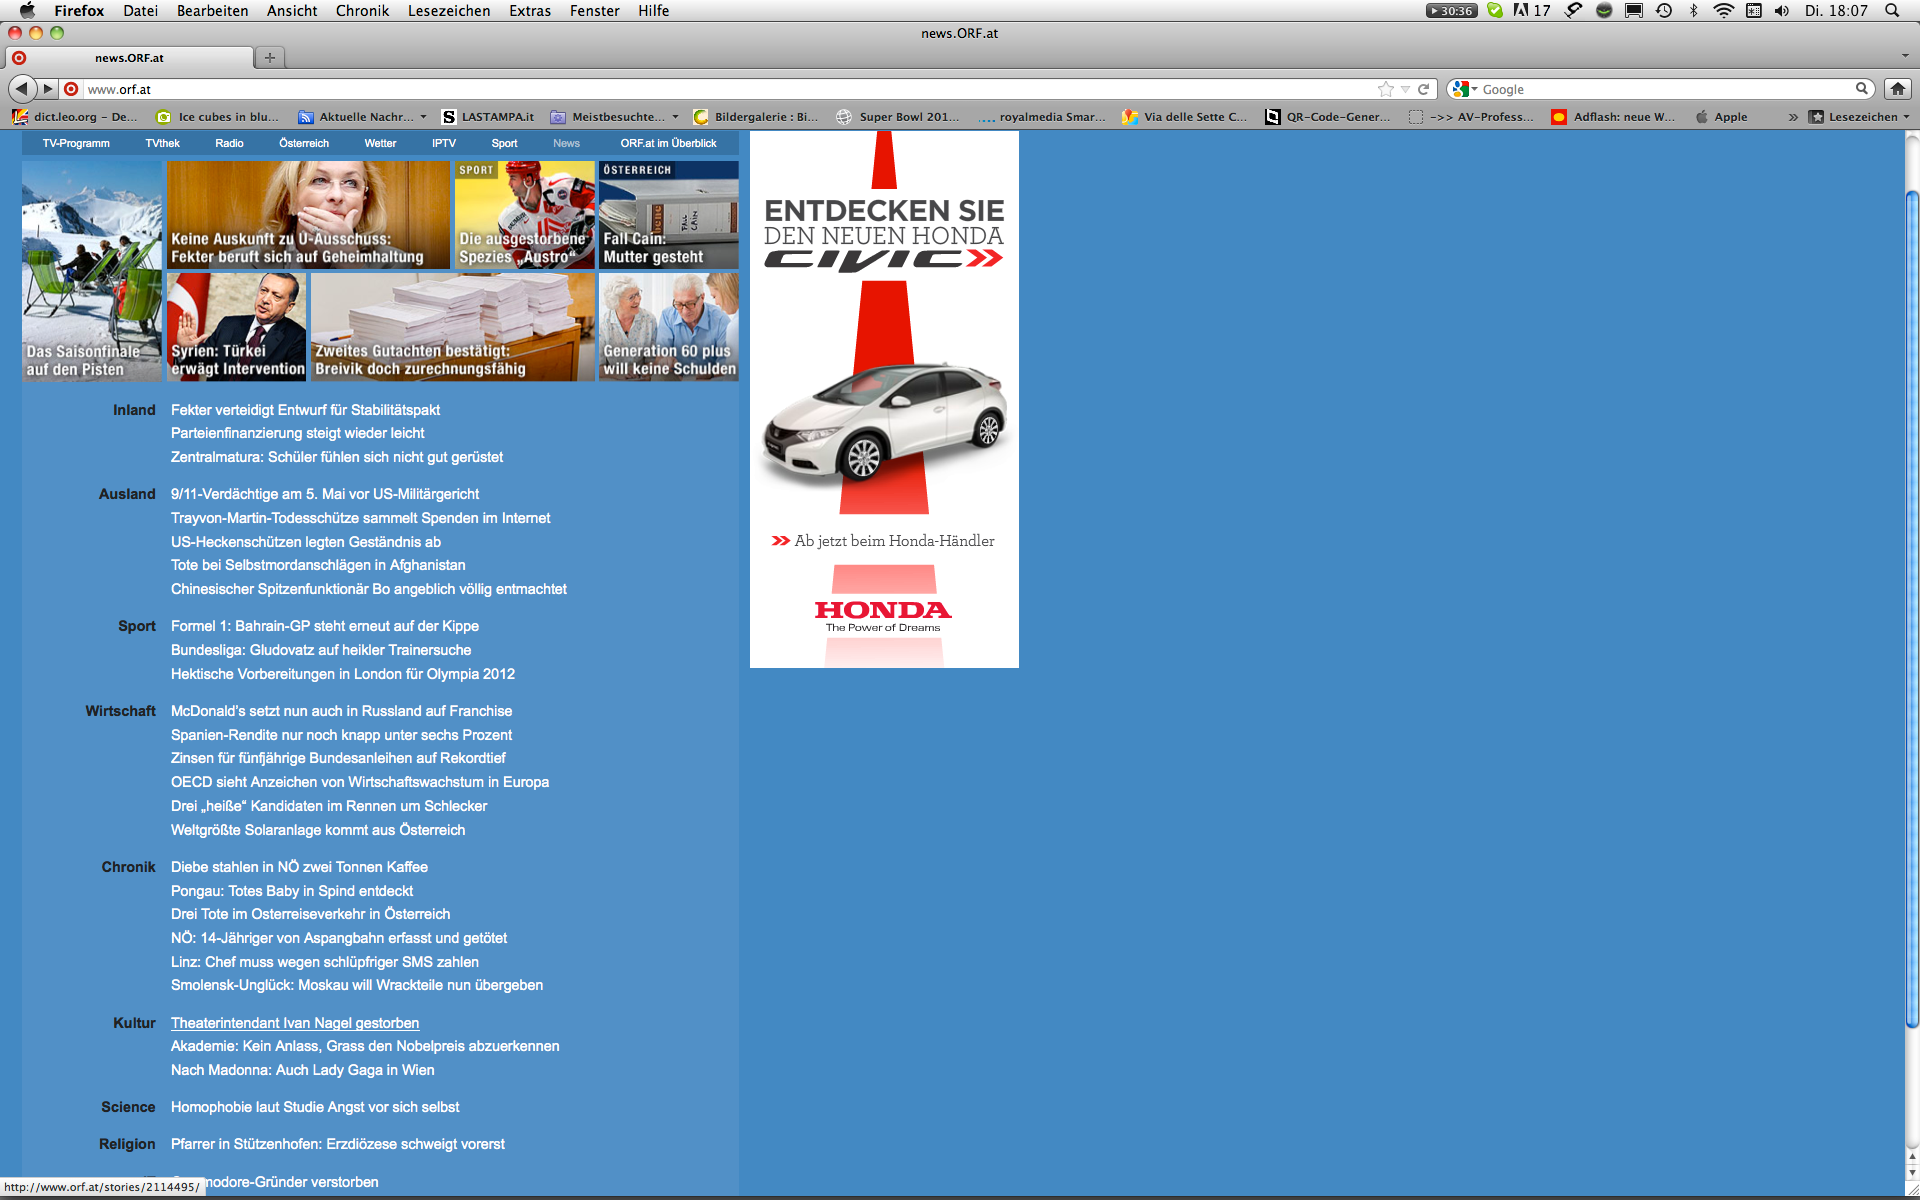Open Adflash: neue W... bookmark
Image resolution: width=1920 pixels, height=1200 pixels.
click(x=1613, y=117)
